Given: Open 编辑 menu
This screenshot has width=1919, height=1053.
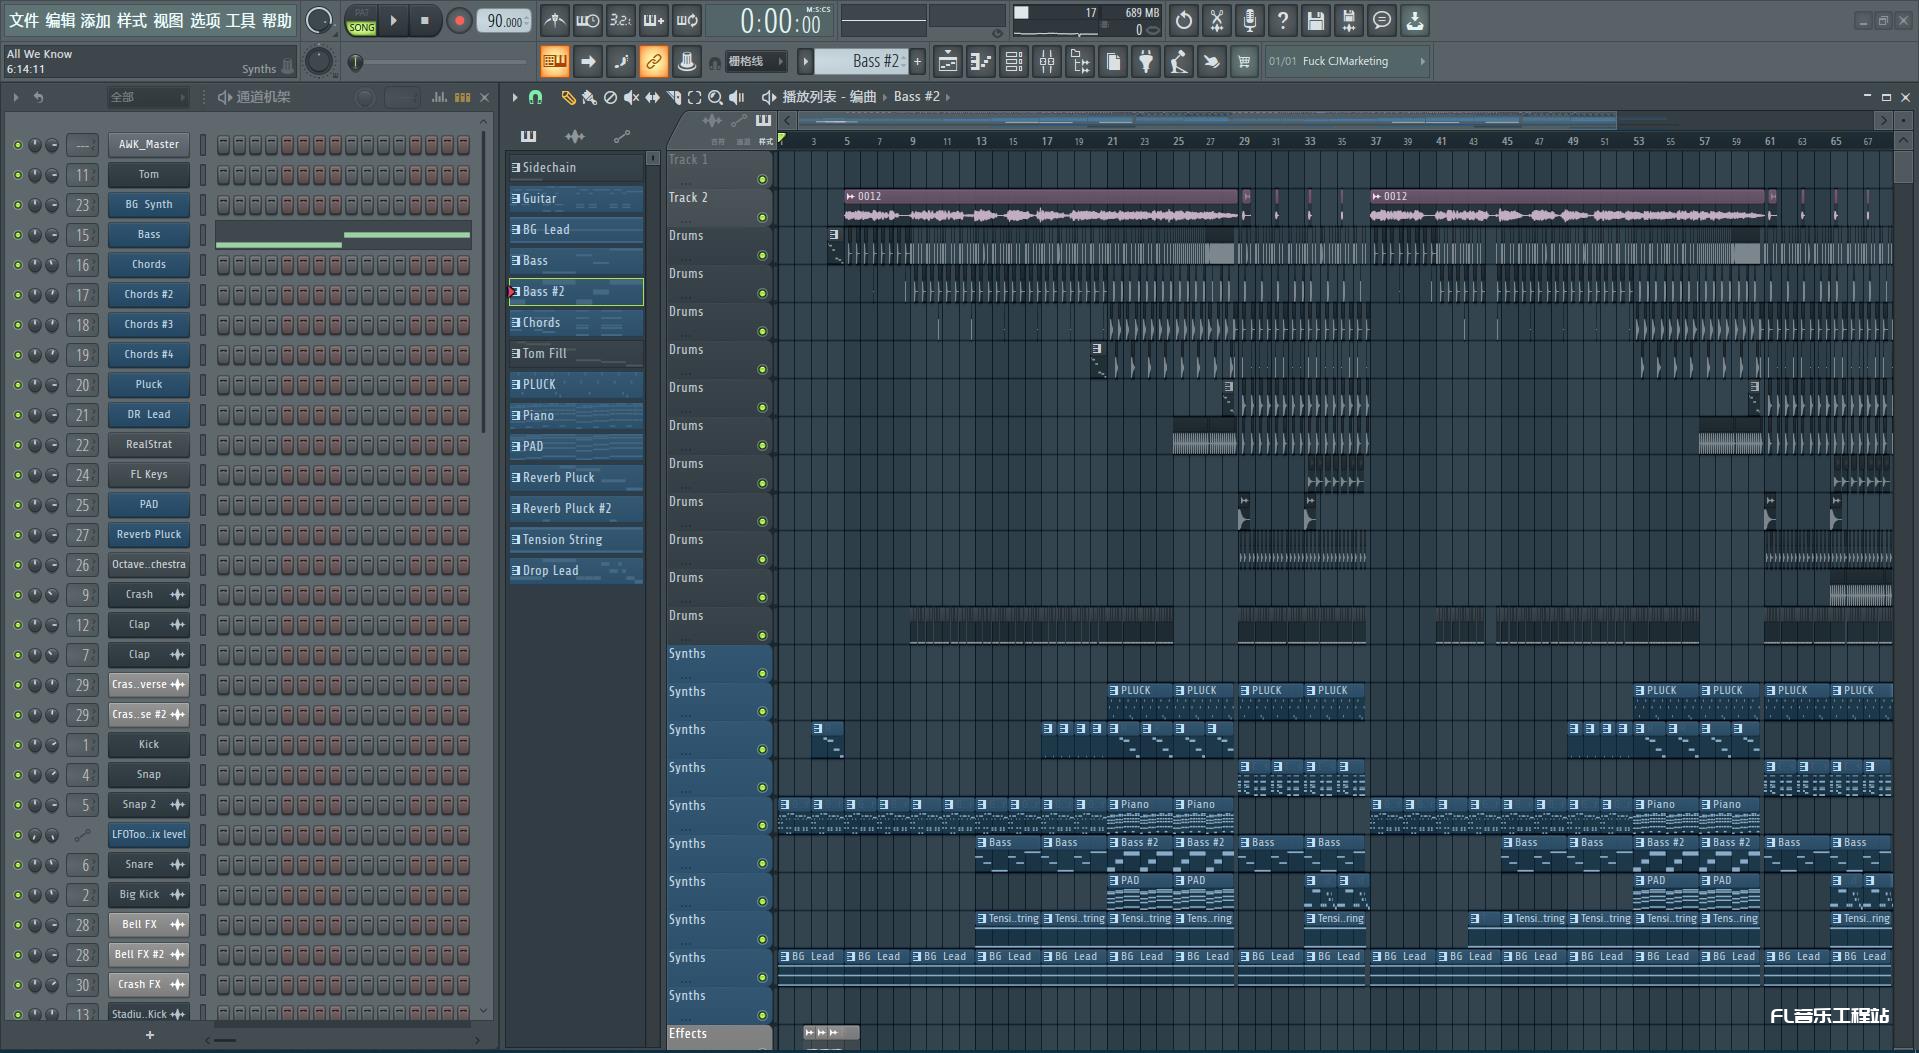Looking at the screenshot, I should click(x=60, y=20).
